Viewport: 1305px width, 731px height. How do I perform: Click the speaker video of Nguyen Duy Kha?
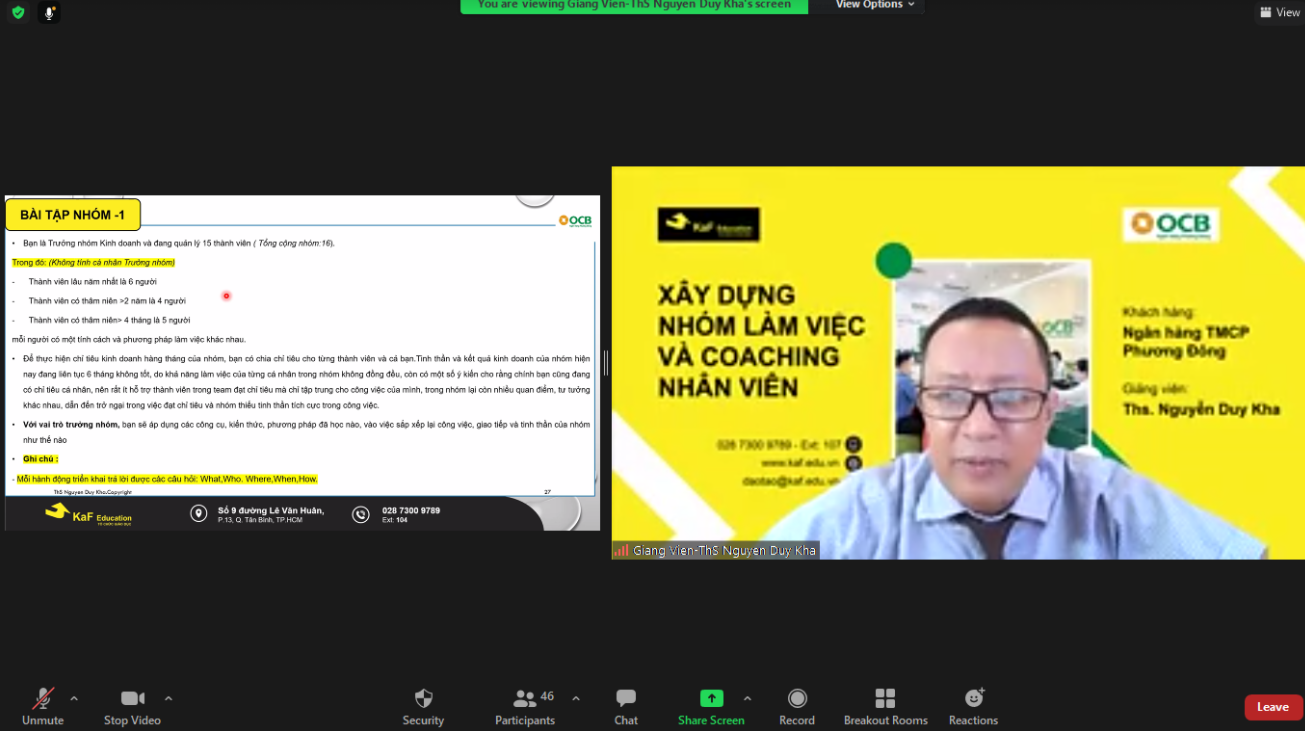(958, 363)
